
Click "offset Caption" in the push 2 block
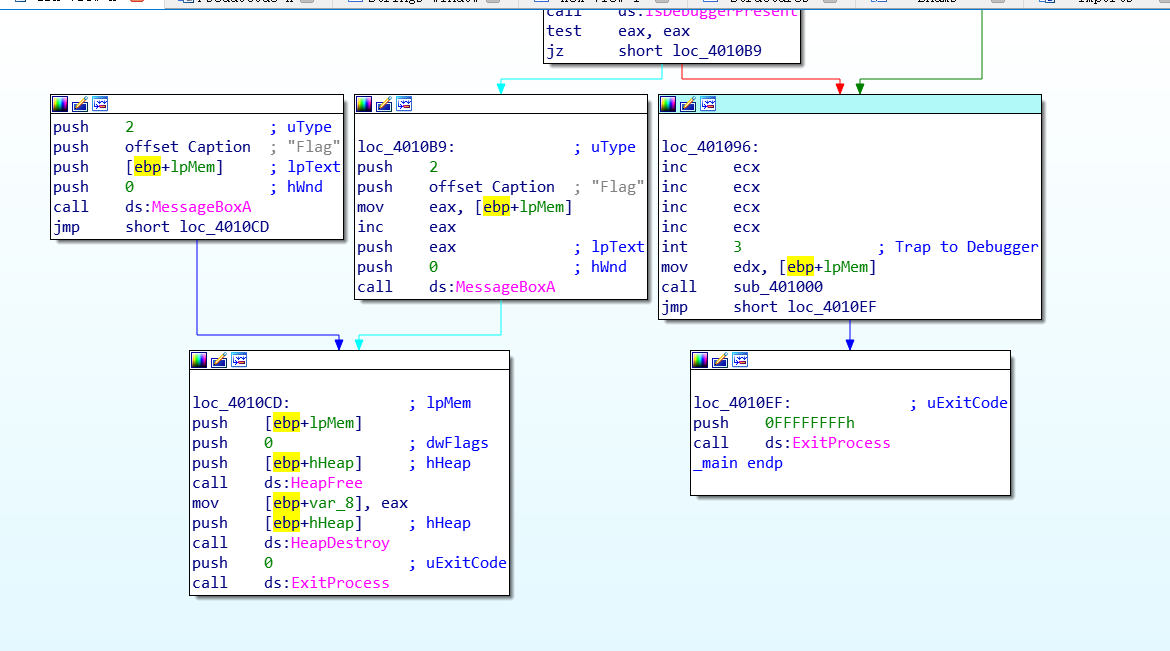[188, 147]
